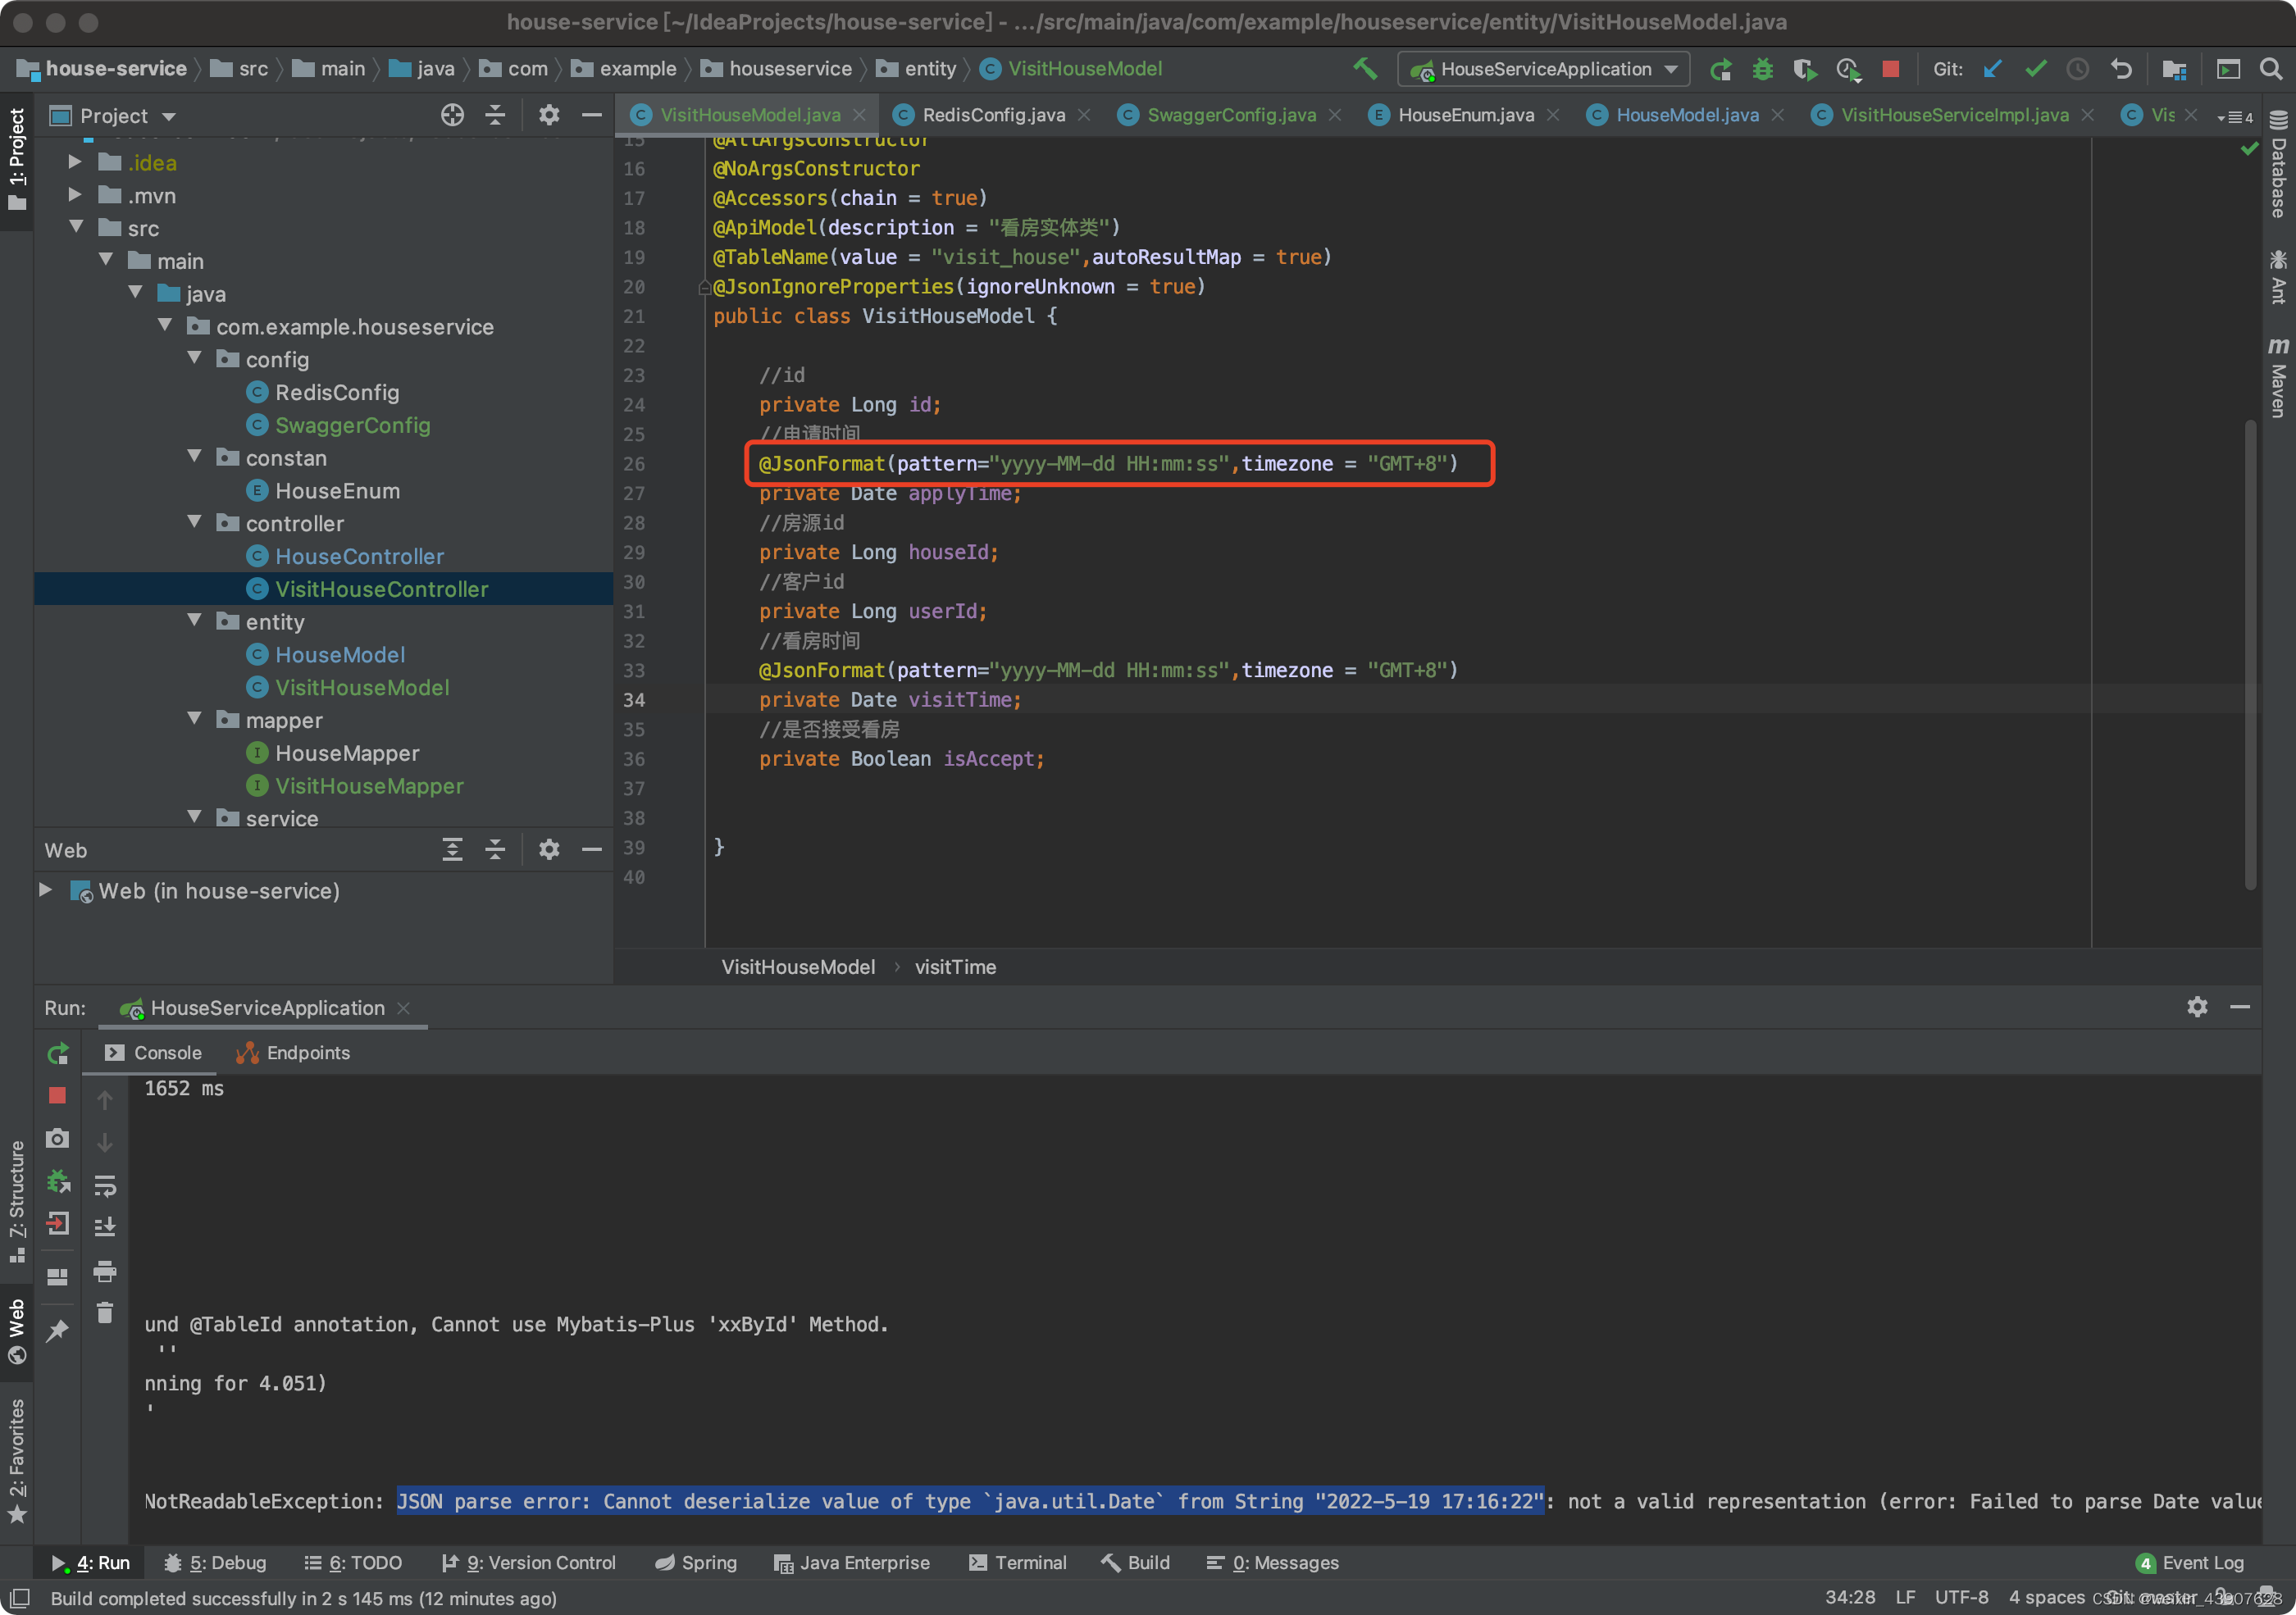This screenshot has height=1615, width=2296.
Task: Toggle the Pin Tab icon in Run panel
Action: tap(58, 1330)
